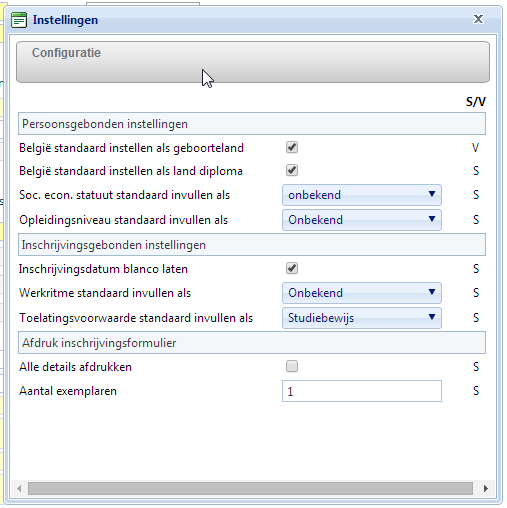The image size is (507, 508).
Task: Select Afdruk inschrijvingsformulier section header
Action: 252,343
